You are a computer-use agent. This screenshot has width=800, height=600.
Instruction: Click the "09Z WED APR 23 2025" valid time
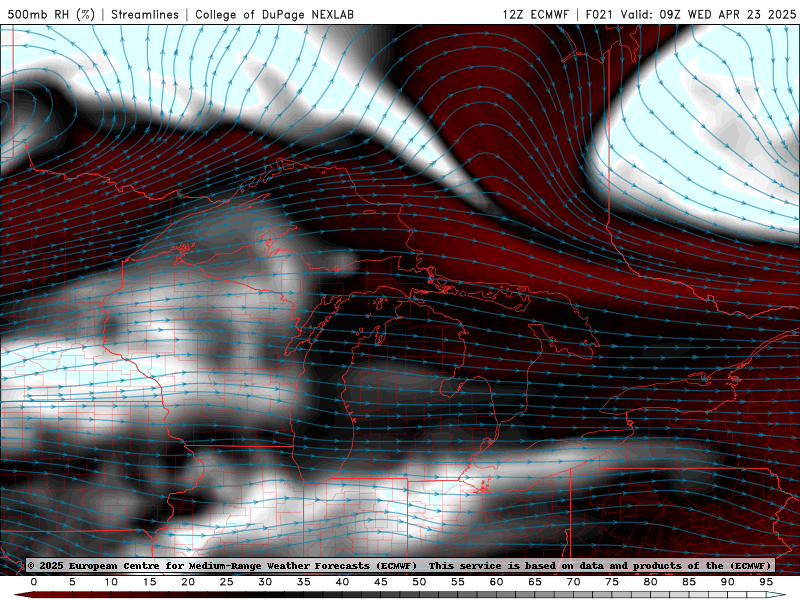[x=728, y=14]
